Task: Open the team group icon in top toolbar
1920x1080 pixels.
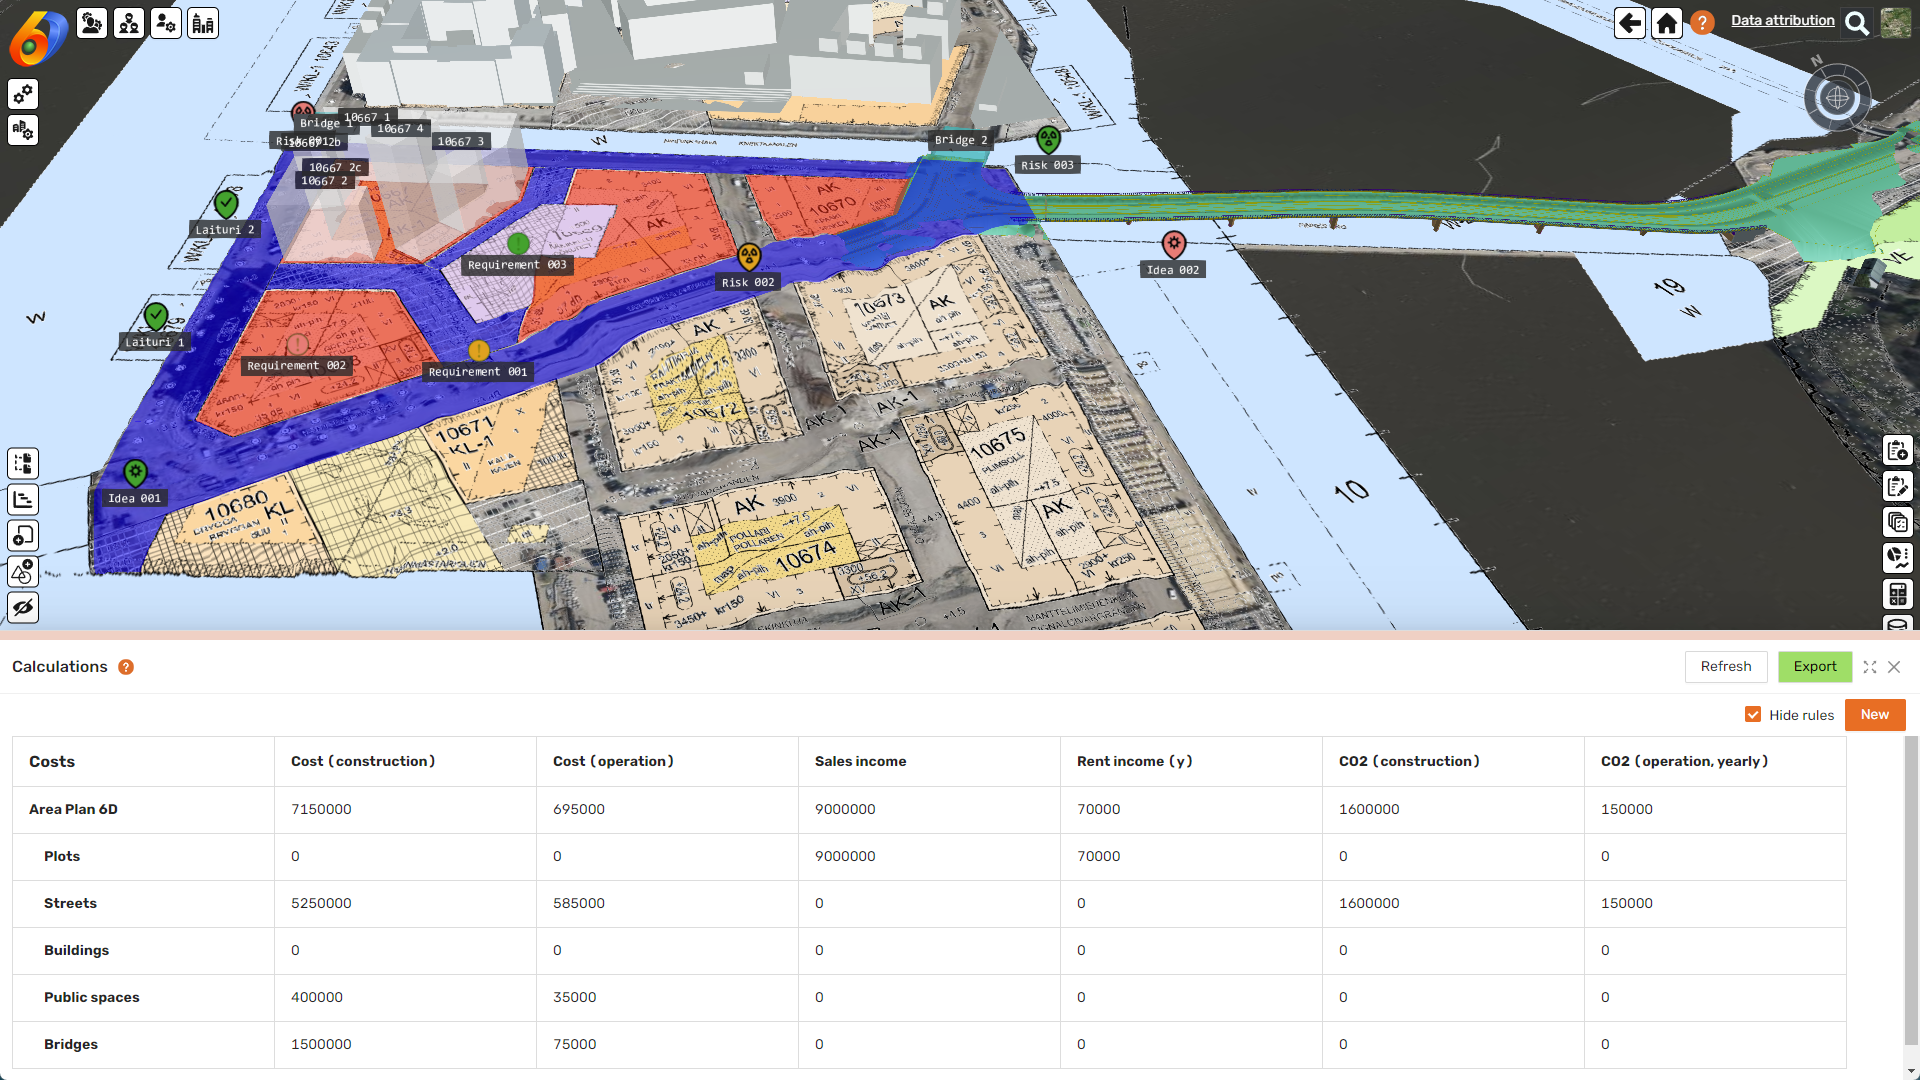Action: point(129,23)
